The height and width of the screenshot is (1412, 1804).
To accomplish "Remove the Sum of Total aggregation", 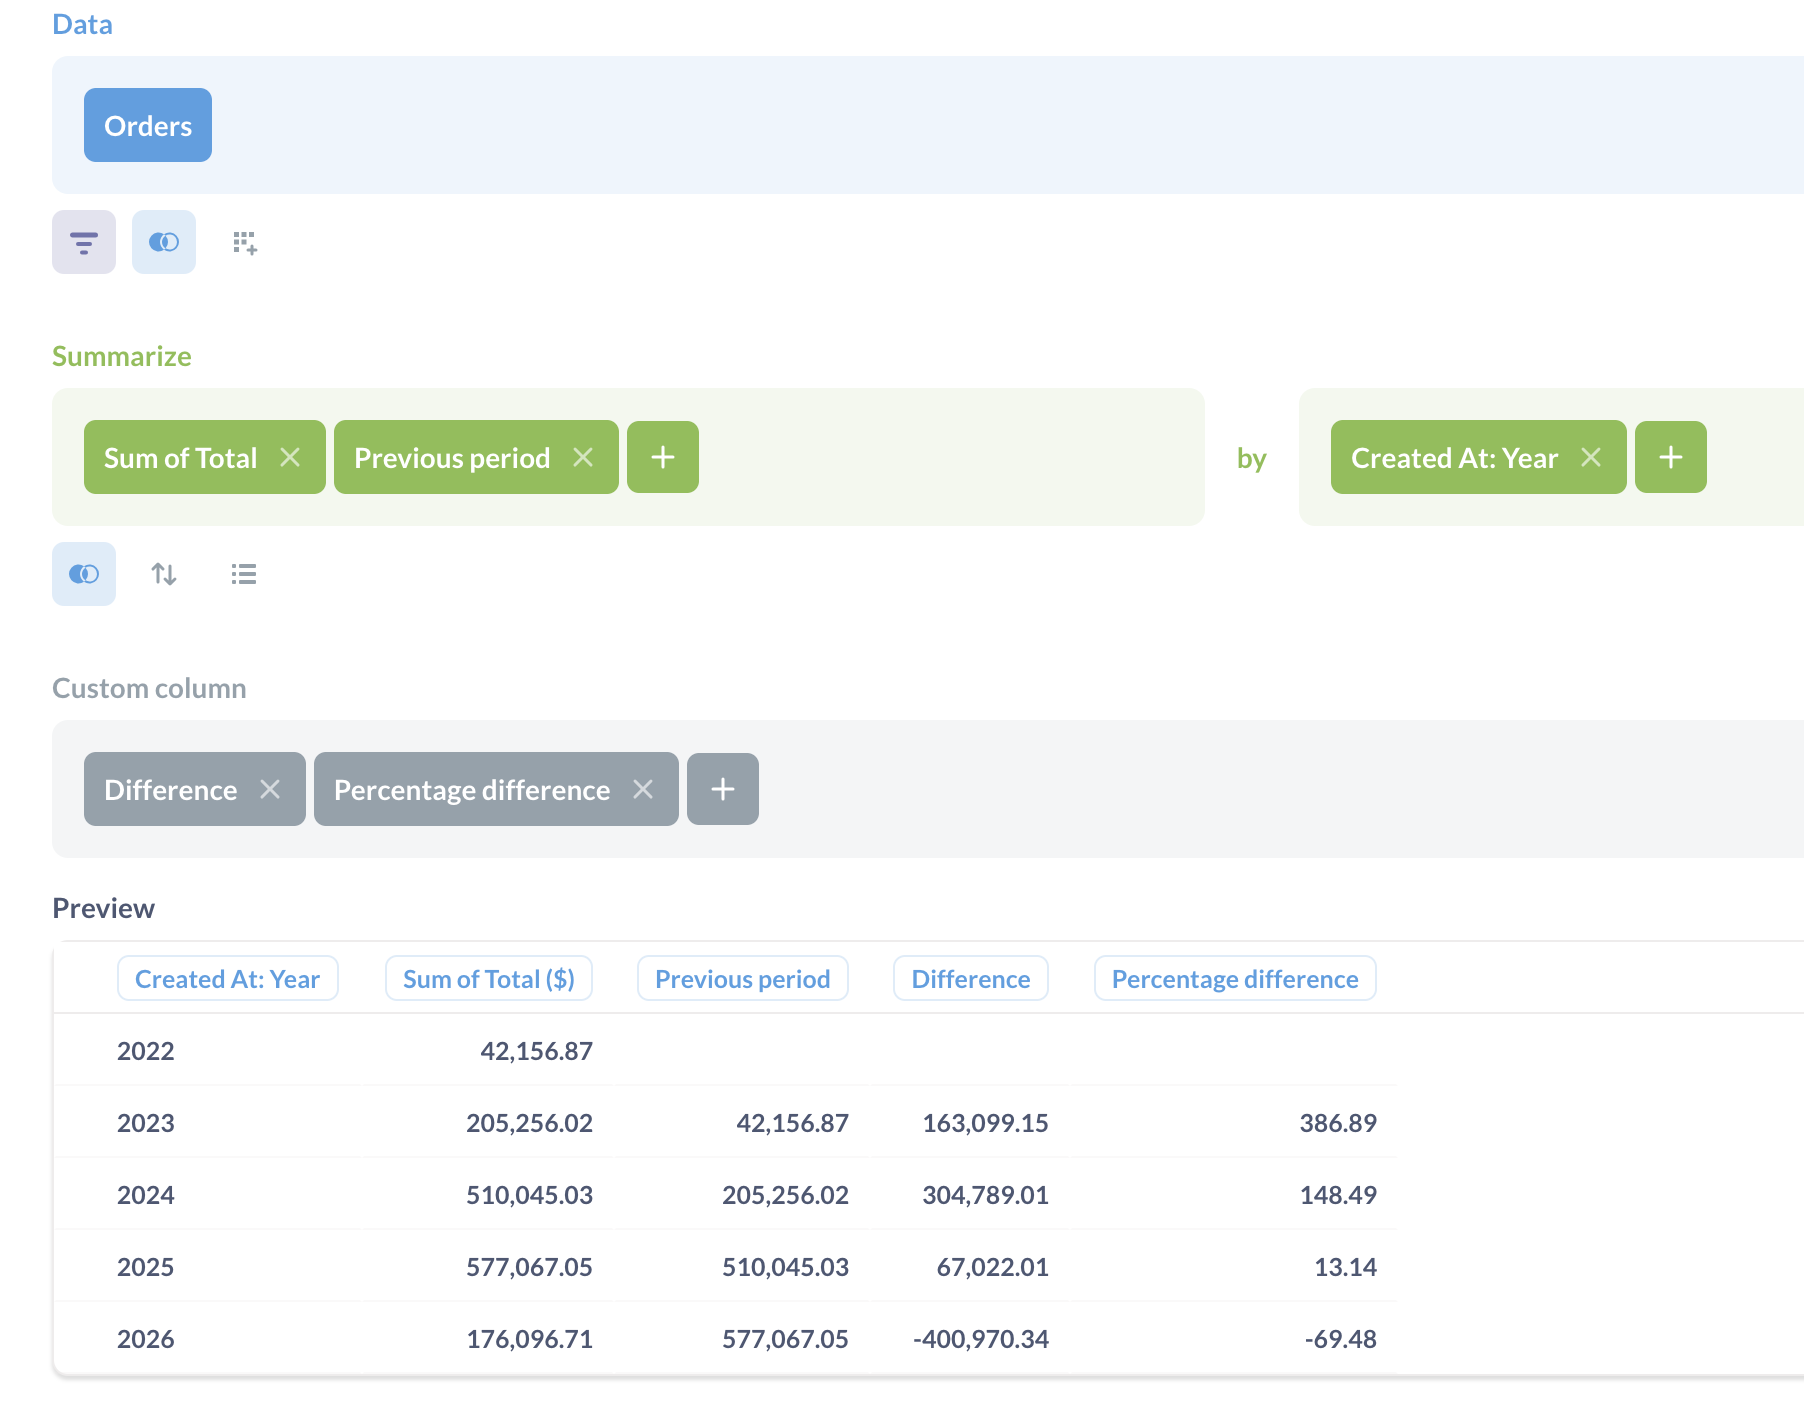I will coord(290,457).
